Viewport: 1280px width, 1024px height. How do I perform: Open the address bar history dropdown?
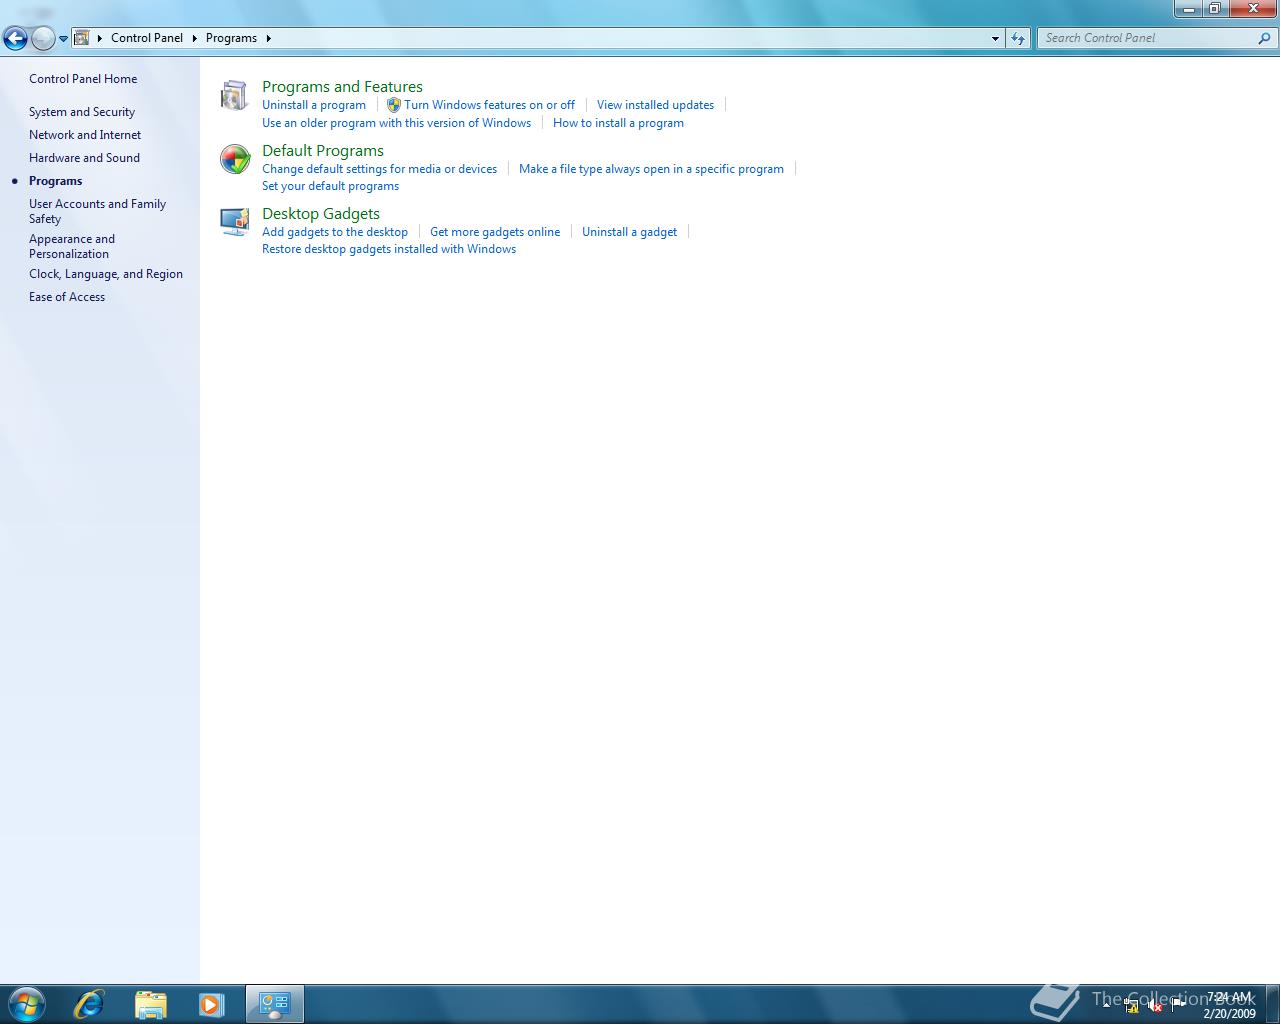tap(995, 38)
